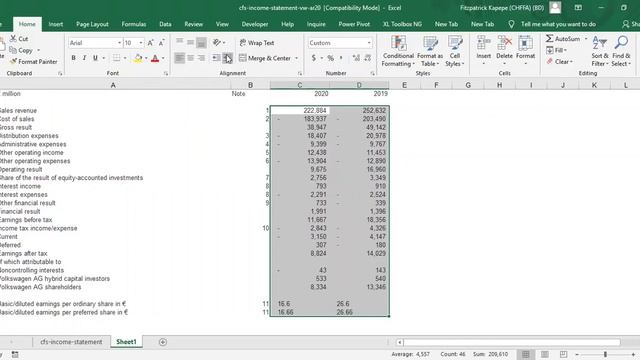
Task: Increase the font size
Action: pyautogui.click(x=151, y=43)
